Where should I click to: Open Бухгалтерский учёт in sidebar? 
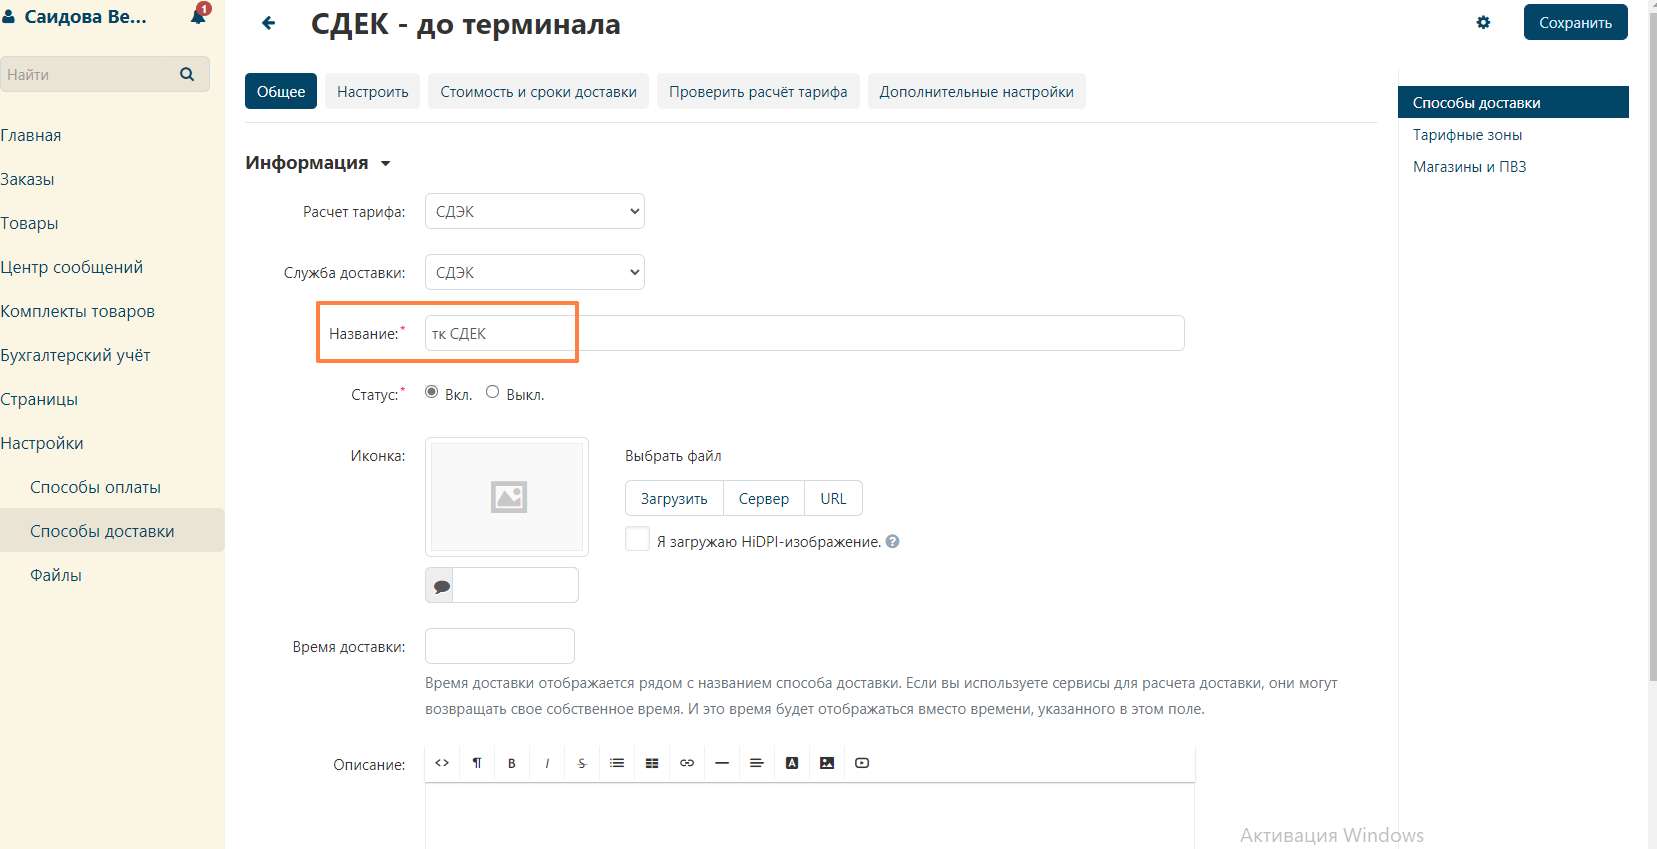pyautogui.click(x=75, y=355)
